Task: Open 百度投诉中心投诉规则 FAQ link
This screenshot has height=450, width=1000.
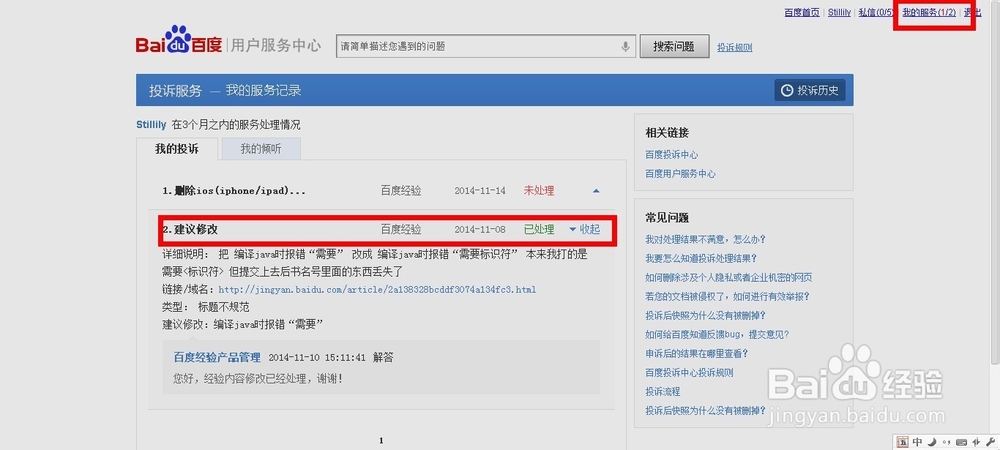Action: click(689, 372)
